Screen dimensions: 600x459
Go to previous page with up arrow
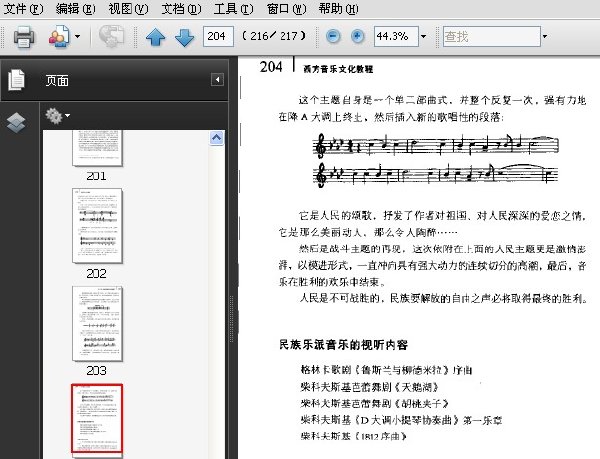[x=156, y=37]
